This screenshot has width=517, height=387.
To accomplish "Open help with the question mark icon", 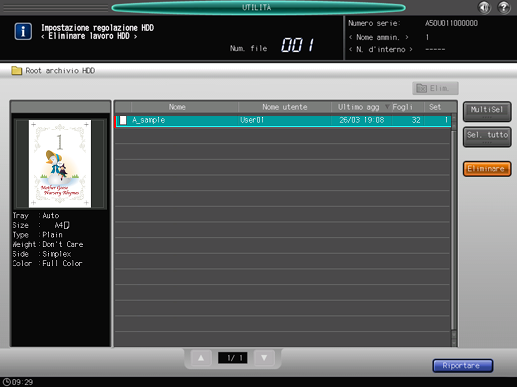I will (504, 7).
